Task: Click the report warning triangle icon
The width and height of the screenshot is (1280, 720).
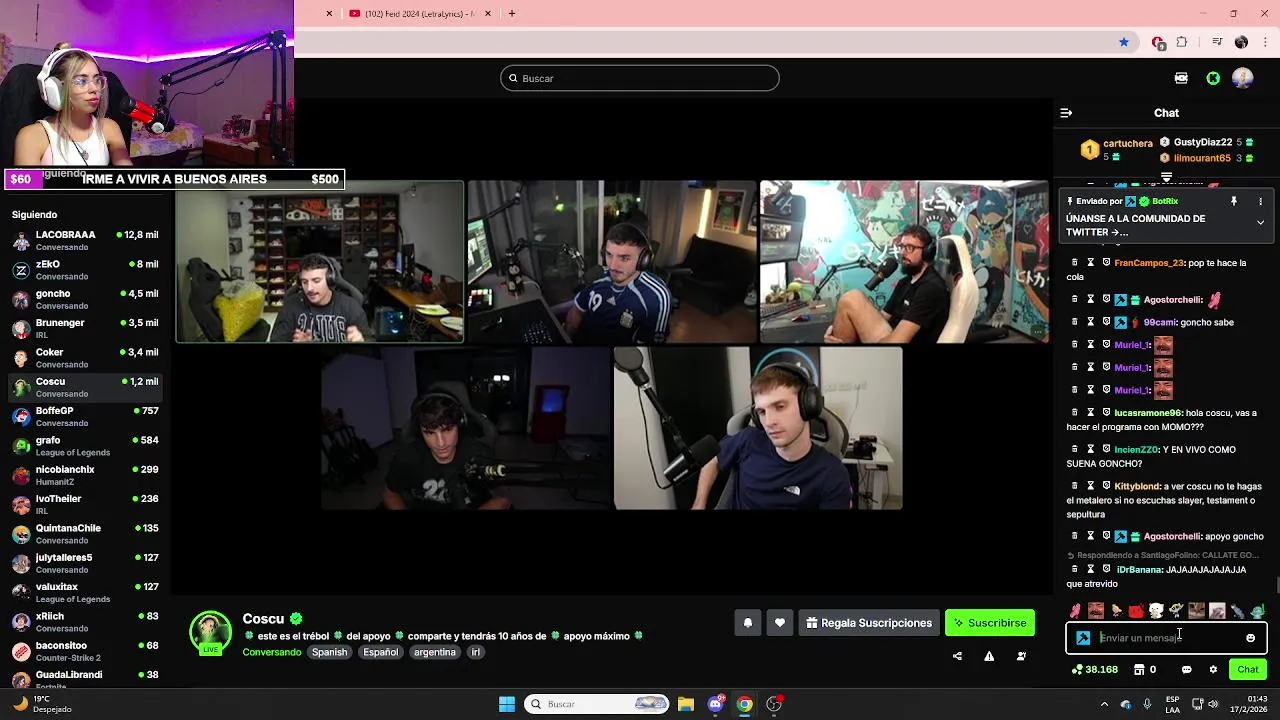Action: point(989,656)
